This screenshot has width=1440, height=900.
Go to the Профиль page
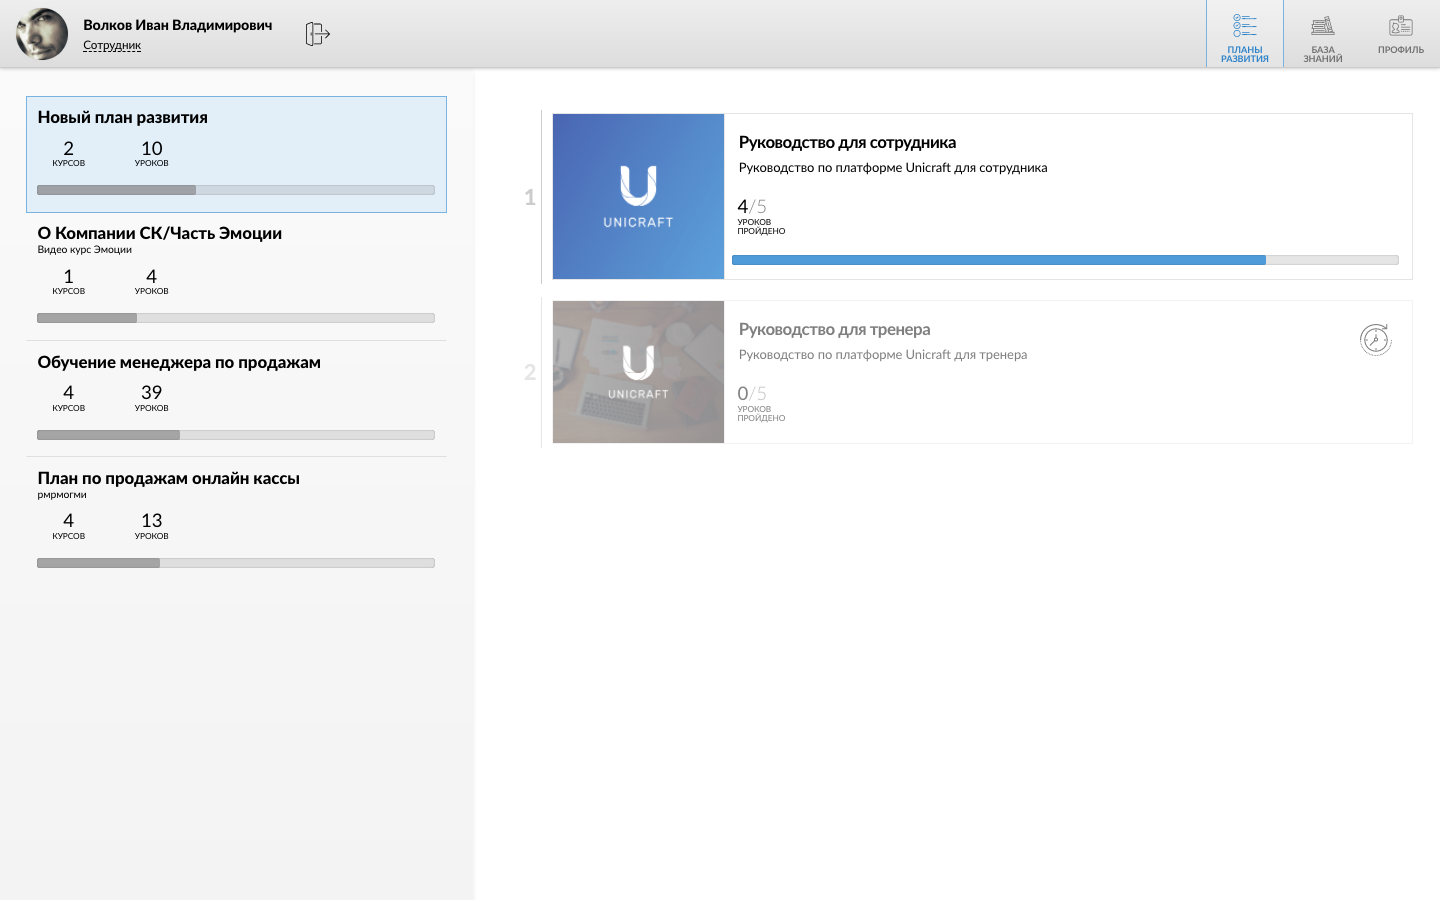[1400, 35]
